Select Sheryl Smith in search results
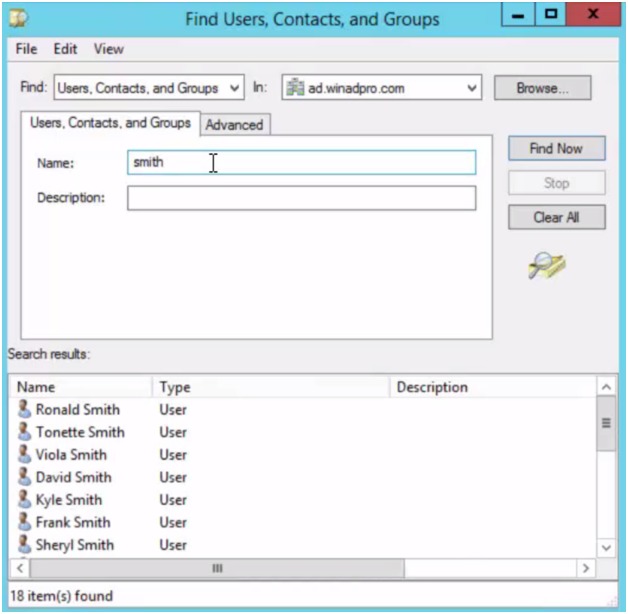The image size is (628, 614). (x=75, y=545)
